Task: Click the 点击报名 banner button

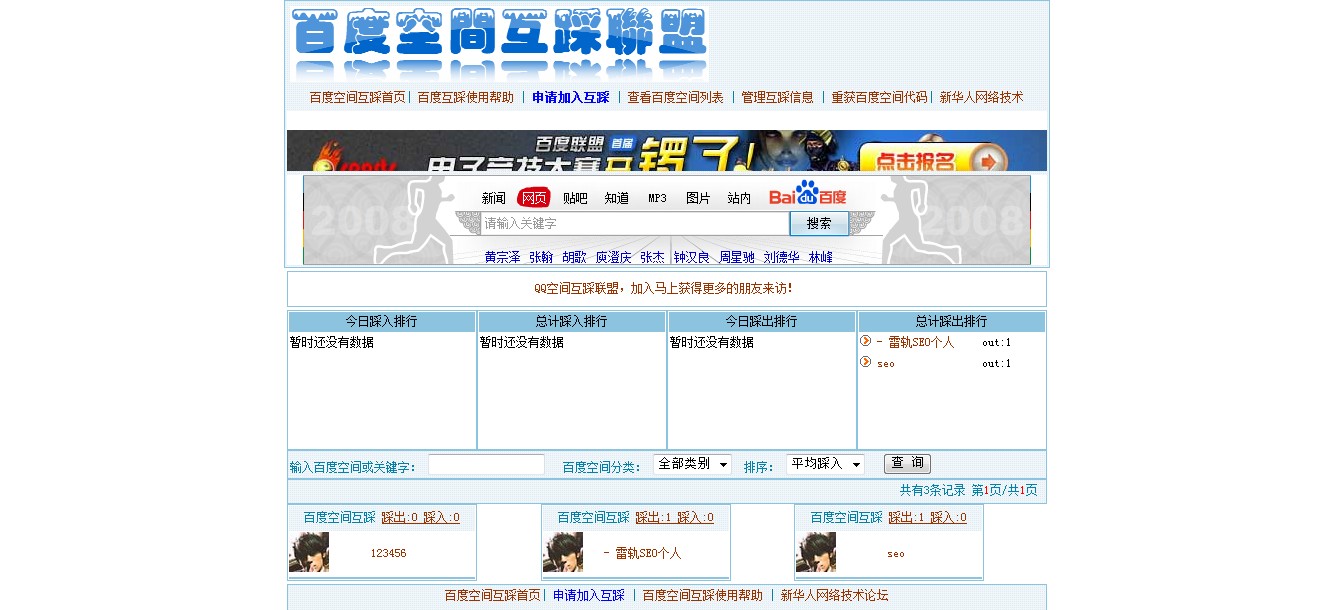Action: point(929,159)
